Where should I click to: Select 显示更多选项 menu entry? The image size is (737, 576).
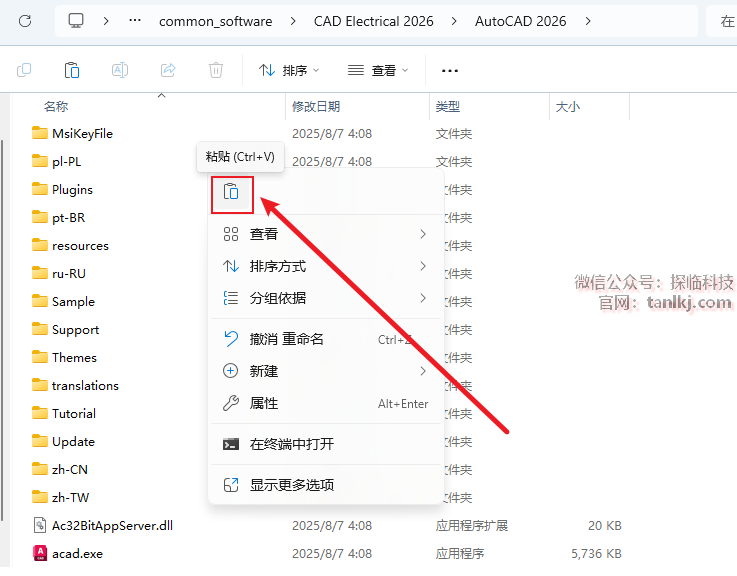pyautogui.click(x=291, y=485)
